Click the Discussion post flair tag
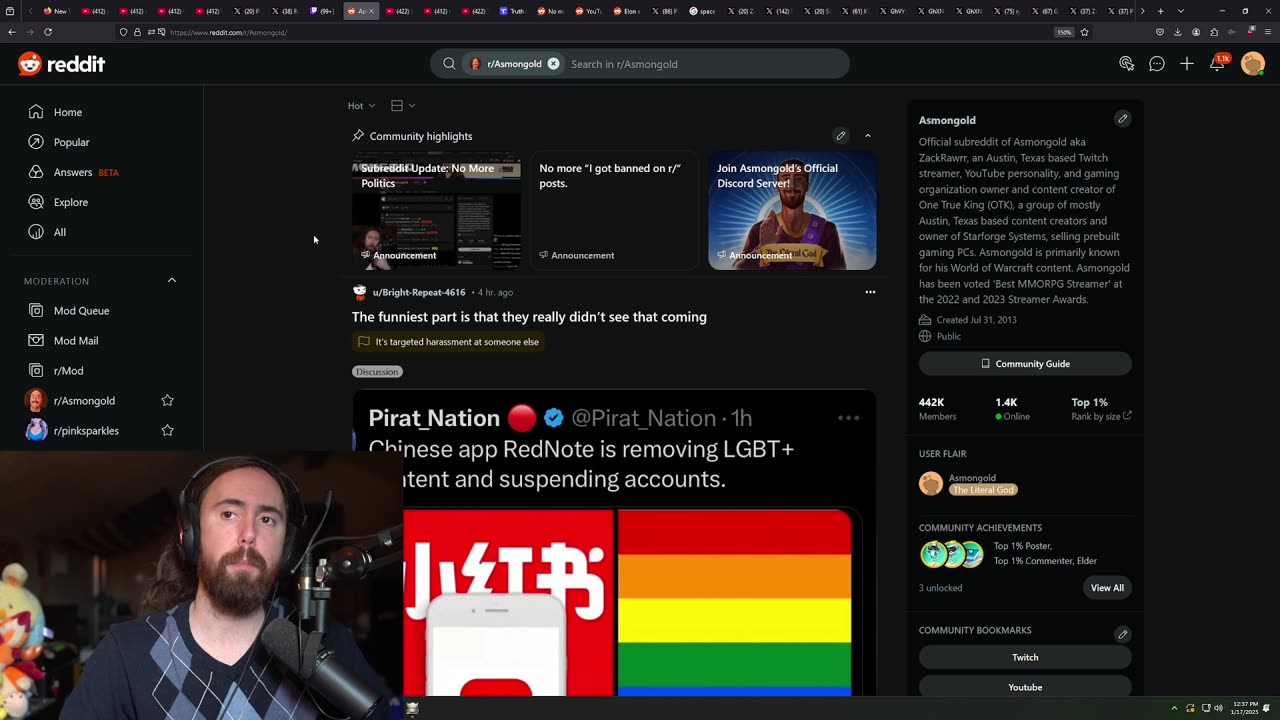Viewport: 1280px width, 720px height. coord(377,372)
